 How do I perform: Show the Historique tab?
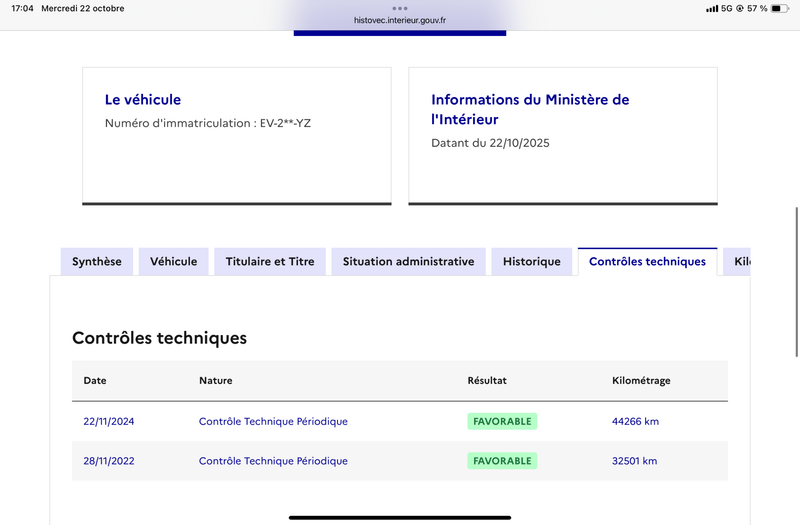pos(532,262)
